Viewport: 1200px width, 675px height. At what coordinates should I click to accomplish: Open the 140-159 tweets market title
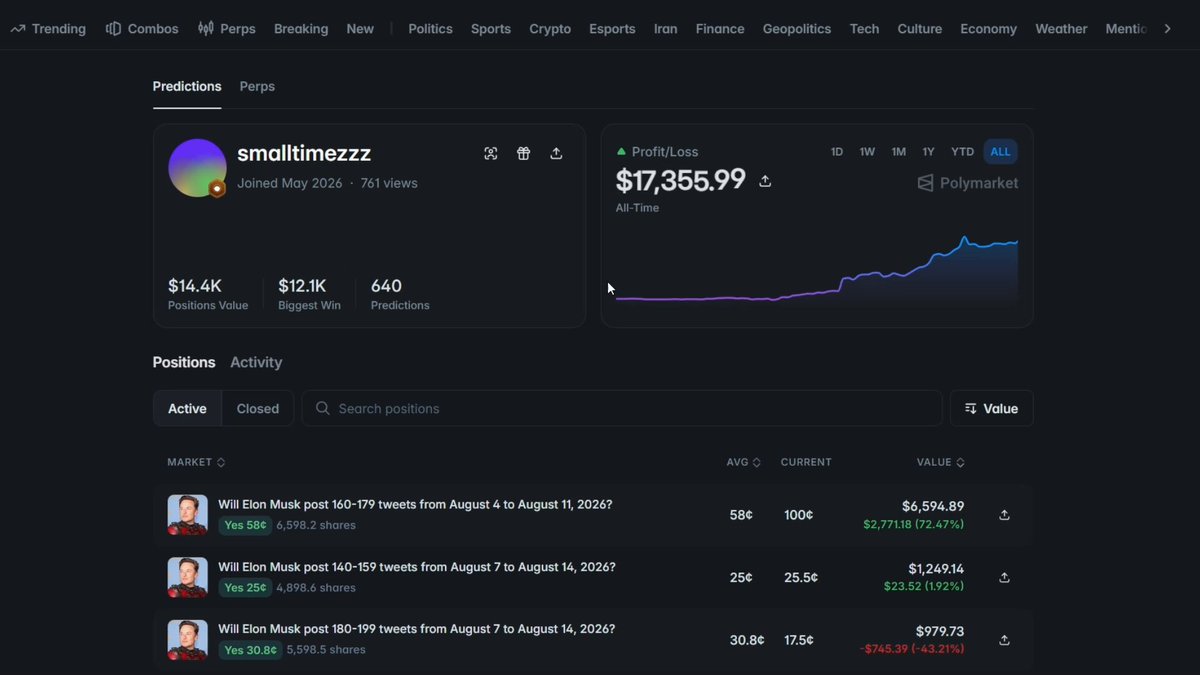coord(417,567)
